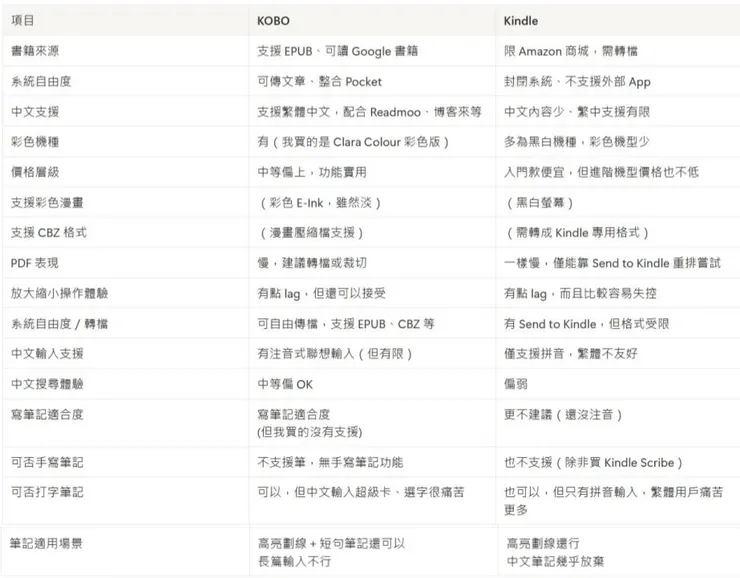Select the 中文搜尋體驗 row label
Screen dimensions: 740x578
coord(47,384)
